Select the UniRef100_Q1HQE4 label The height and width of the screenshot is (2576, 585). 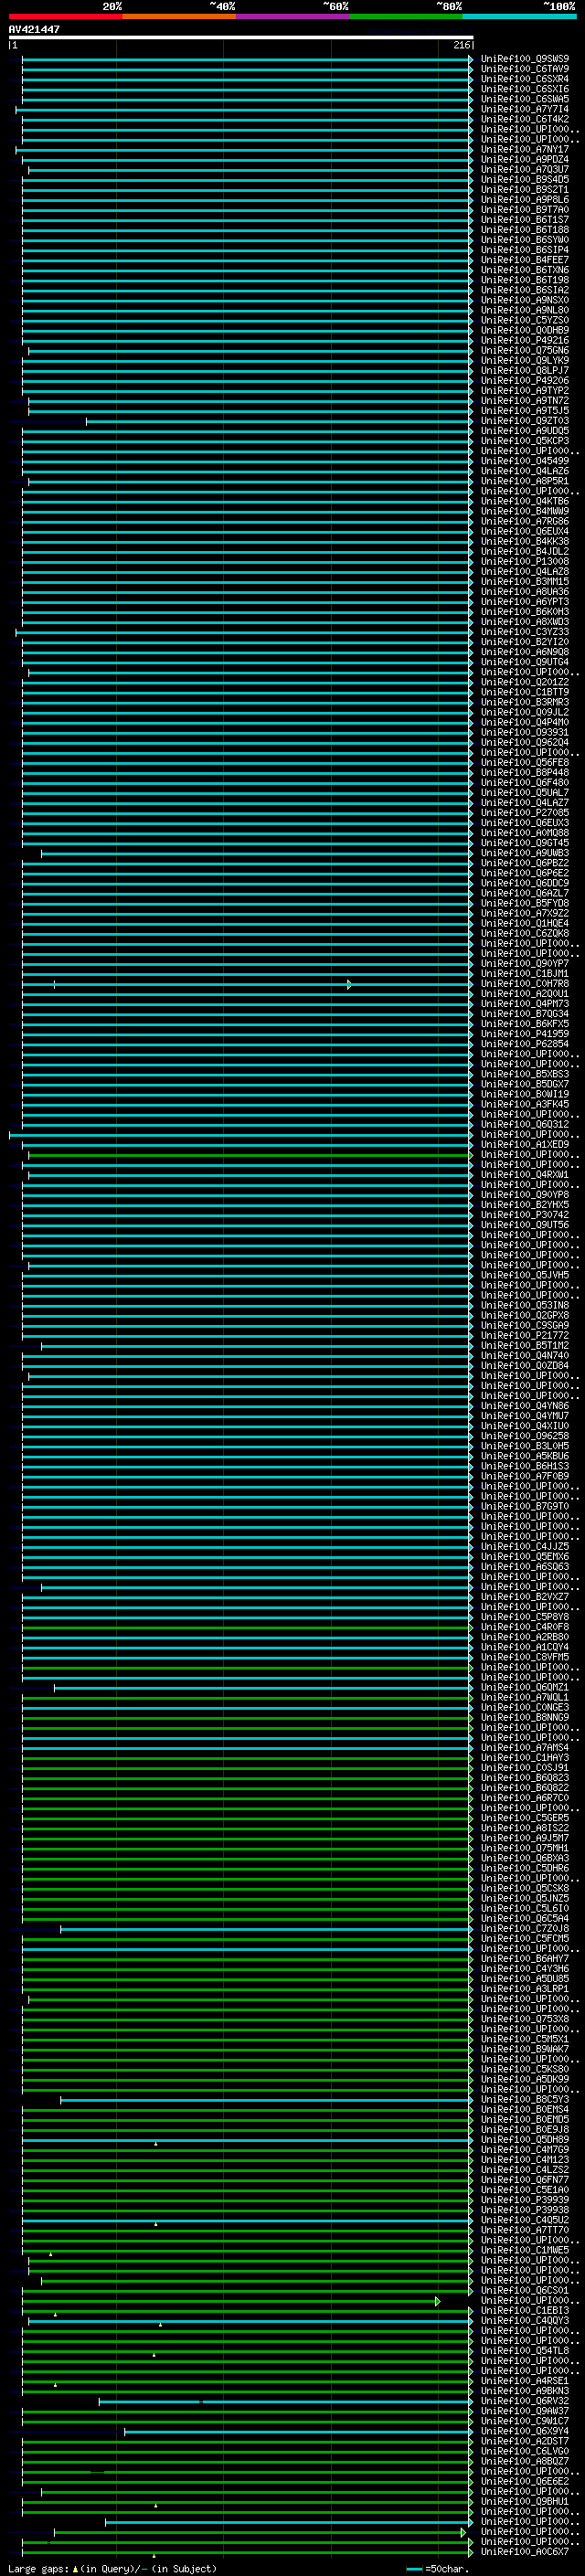tap(525, 923)
